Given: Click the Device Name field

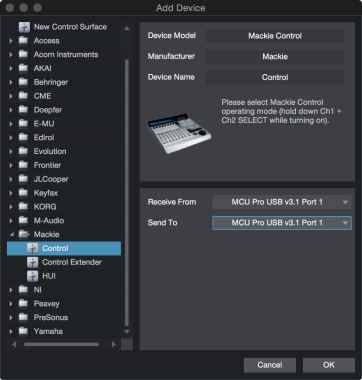Looking at the screenshot, I should tap(275, 77).
